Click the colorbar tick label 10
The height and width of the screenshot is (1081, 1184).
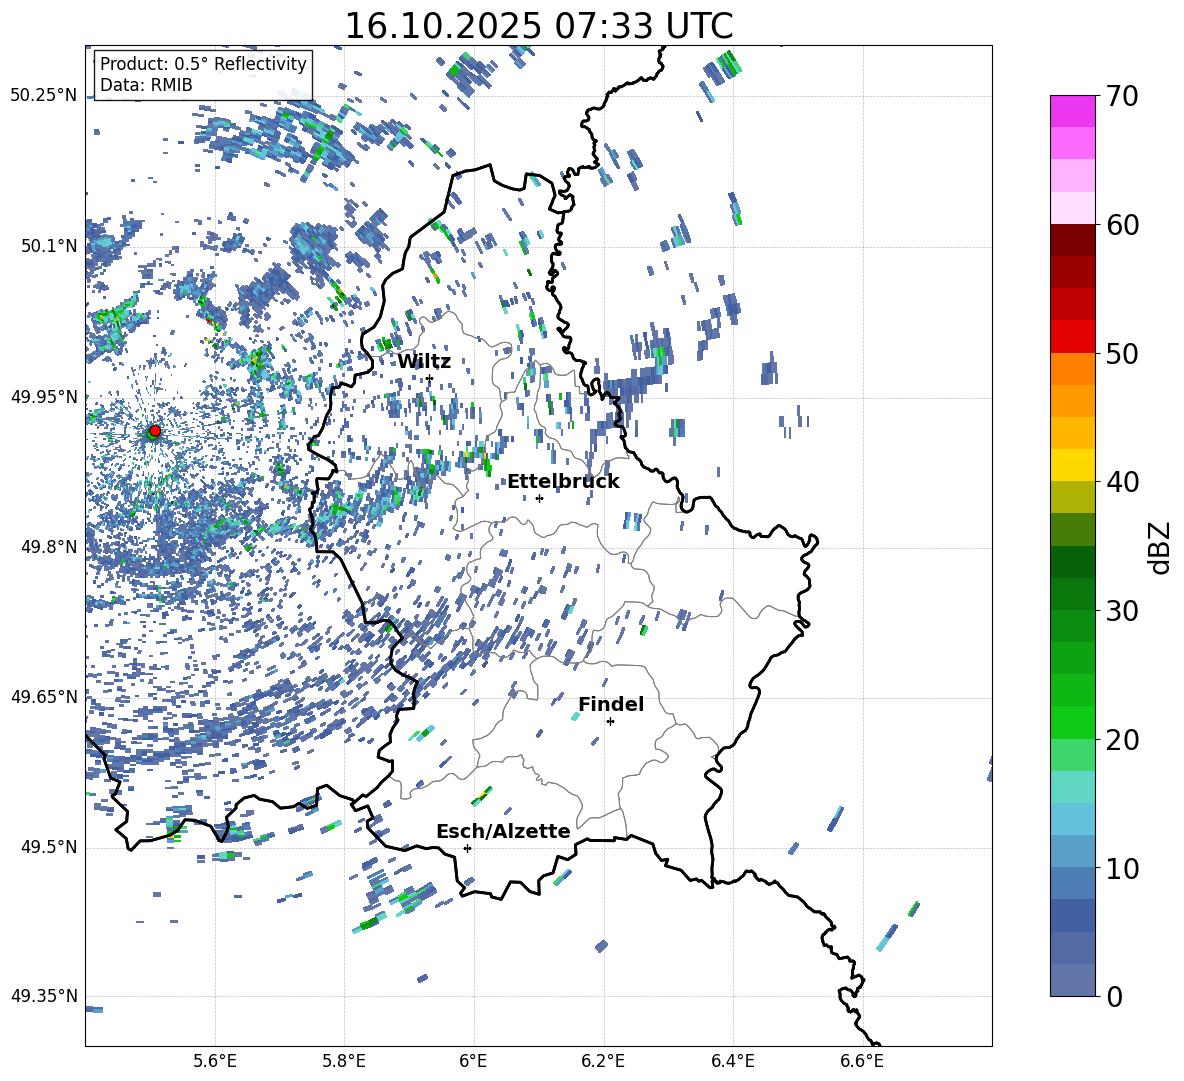point(1122,868)
